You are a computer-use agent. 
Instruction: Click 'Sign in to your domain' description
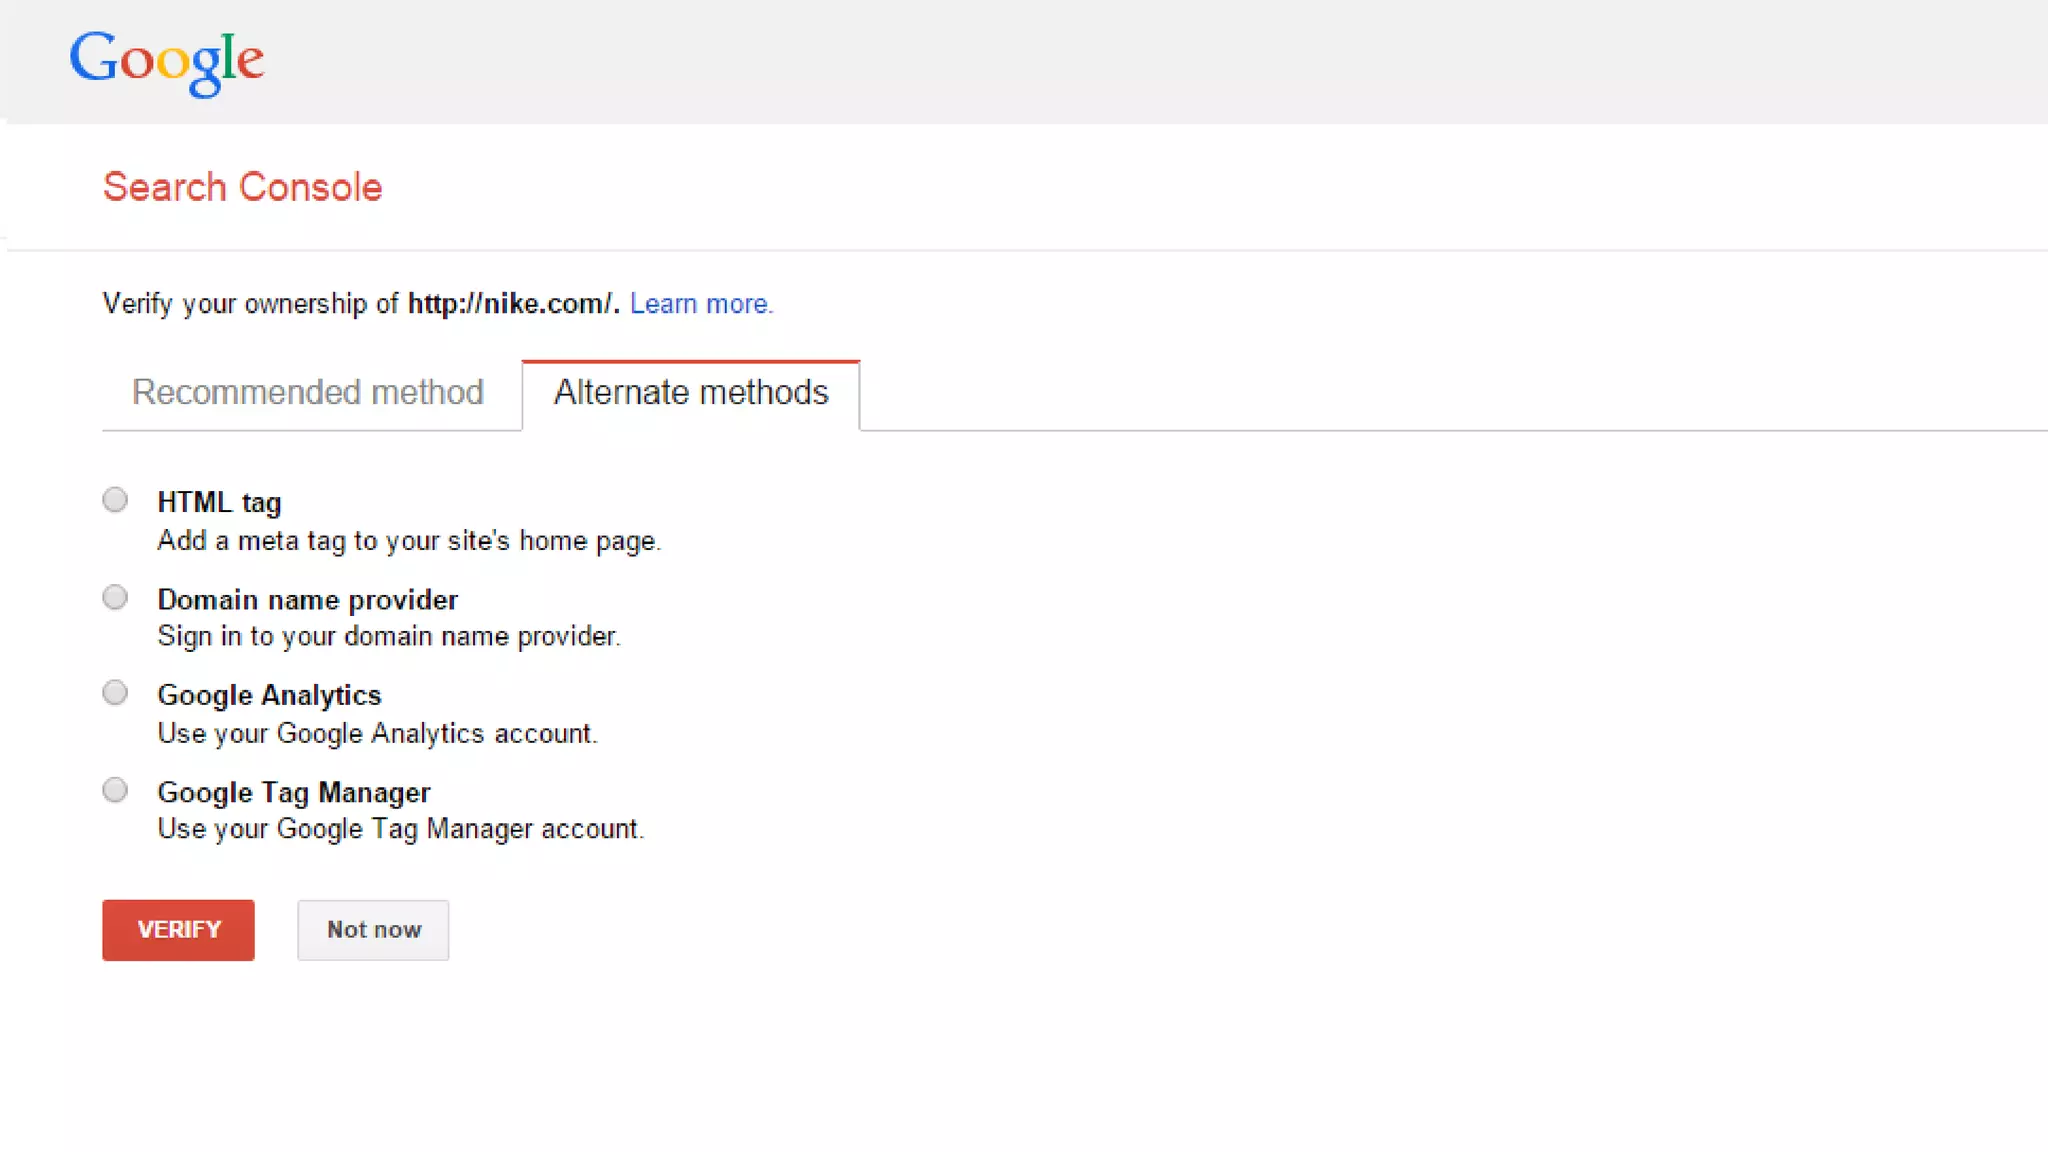point(389,637)
